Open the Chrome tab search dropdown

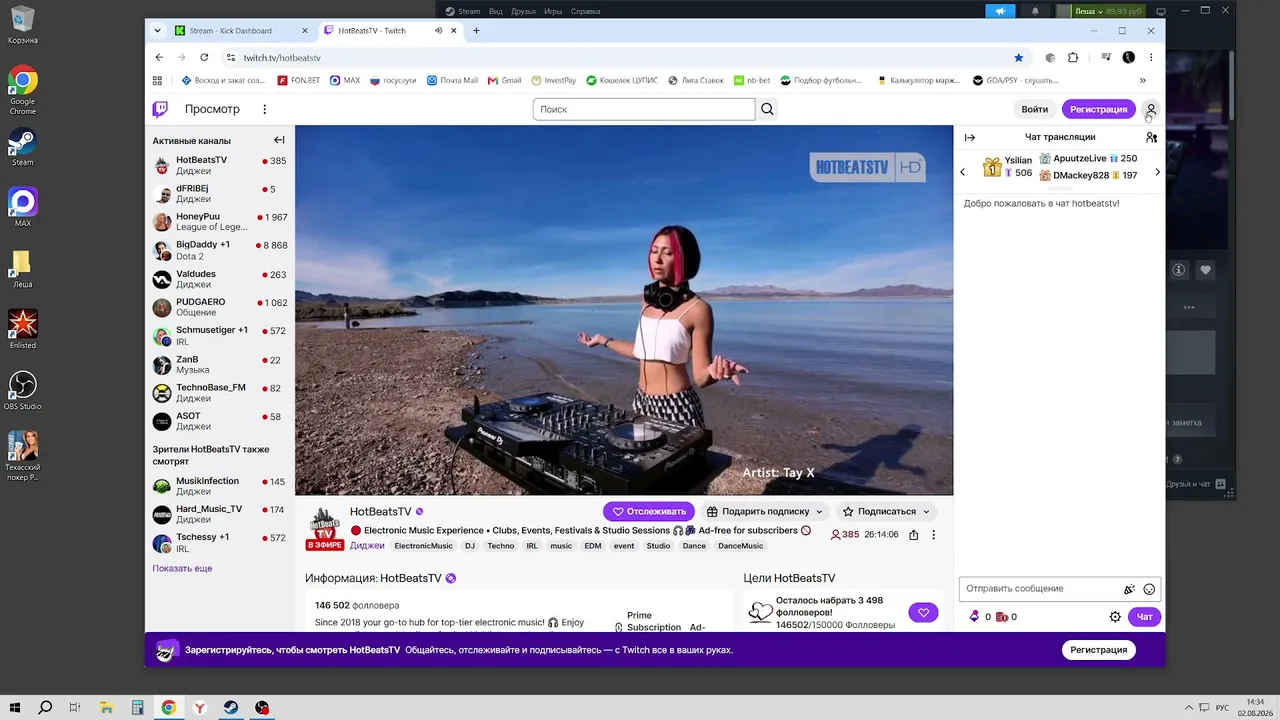click(157, 30)
